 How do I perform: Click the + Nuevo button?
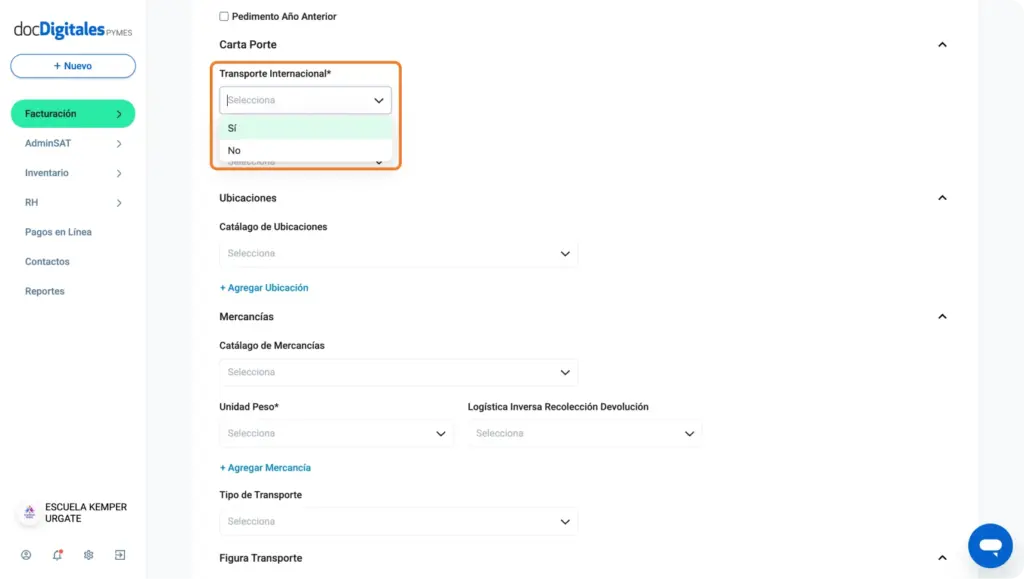73,66
